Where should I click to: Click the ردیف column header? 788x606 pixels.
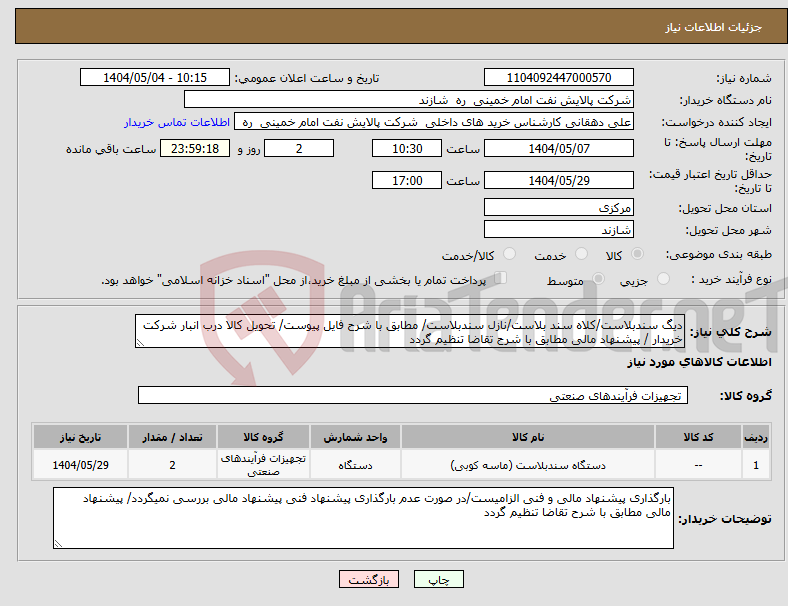point(756,437)
